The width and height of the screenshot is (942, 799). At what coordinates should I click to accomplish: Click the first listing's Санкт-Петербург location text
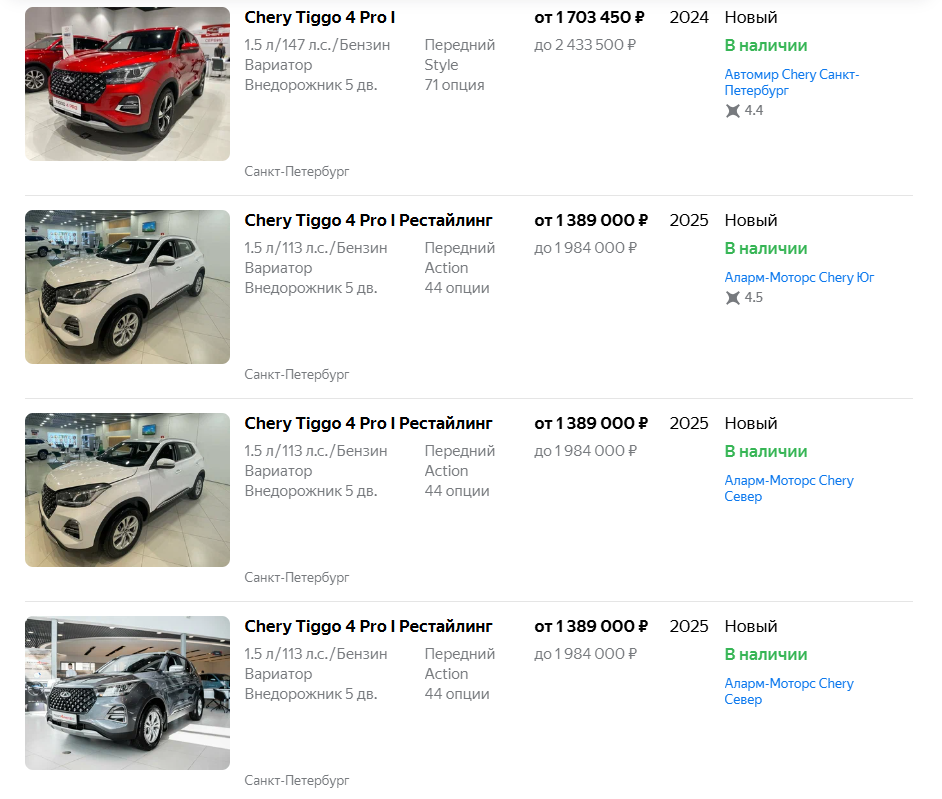pos(297,172)
